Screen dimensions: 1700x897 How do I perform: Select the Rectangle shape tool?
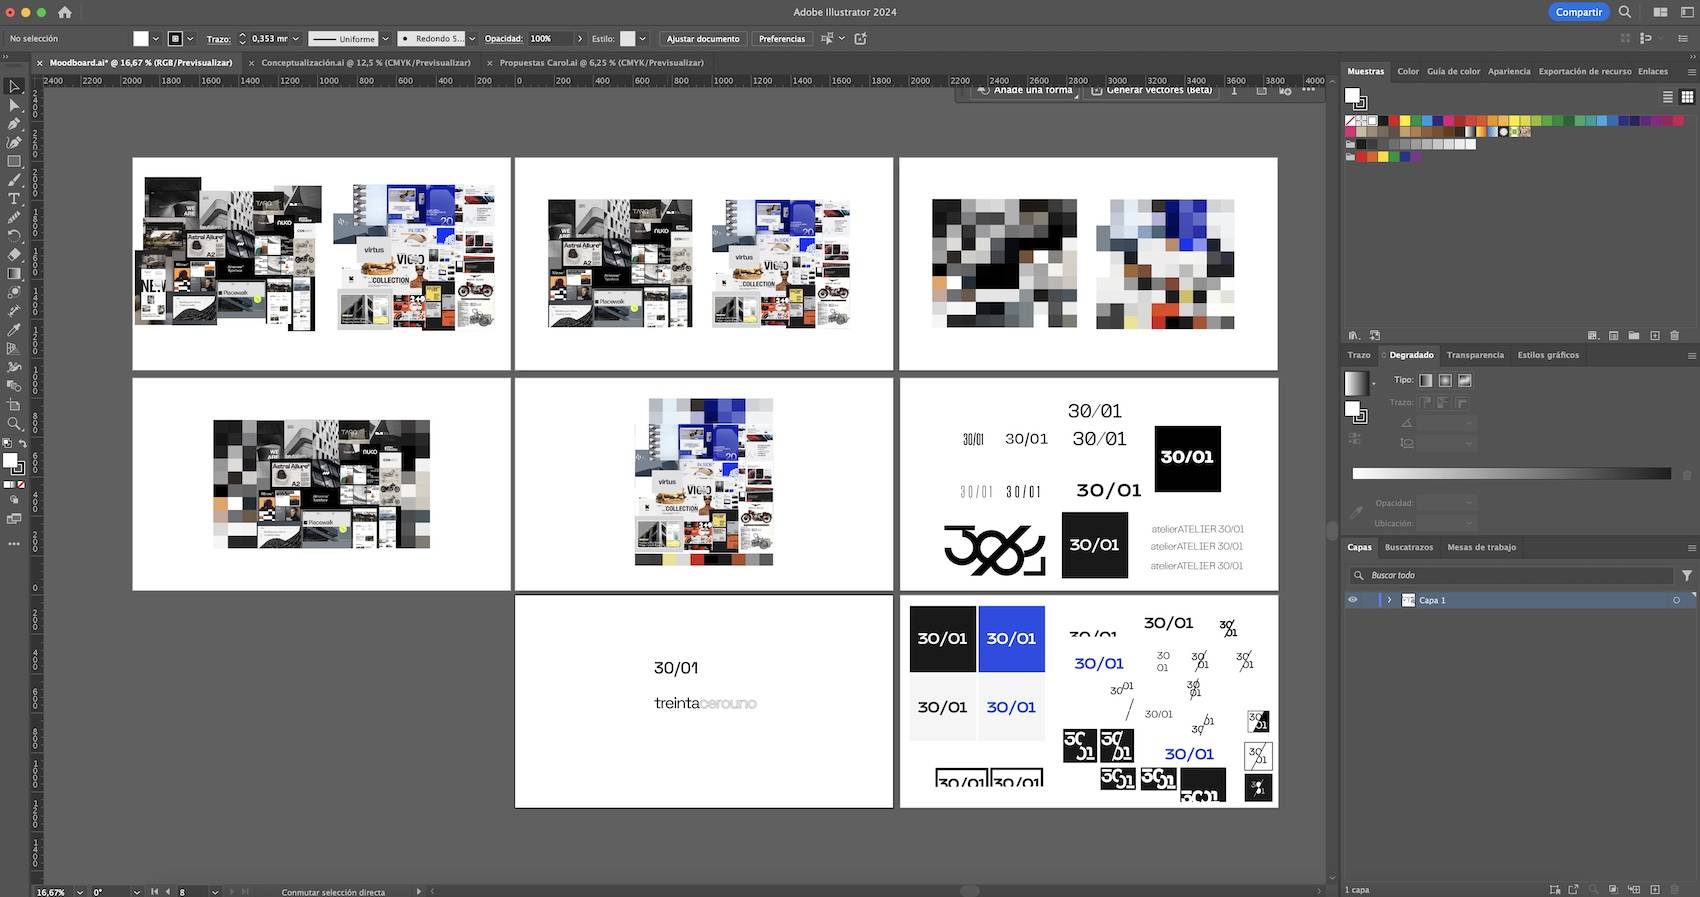[14, 162]
